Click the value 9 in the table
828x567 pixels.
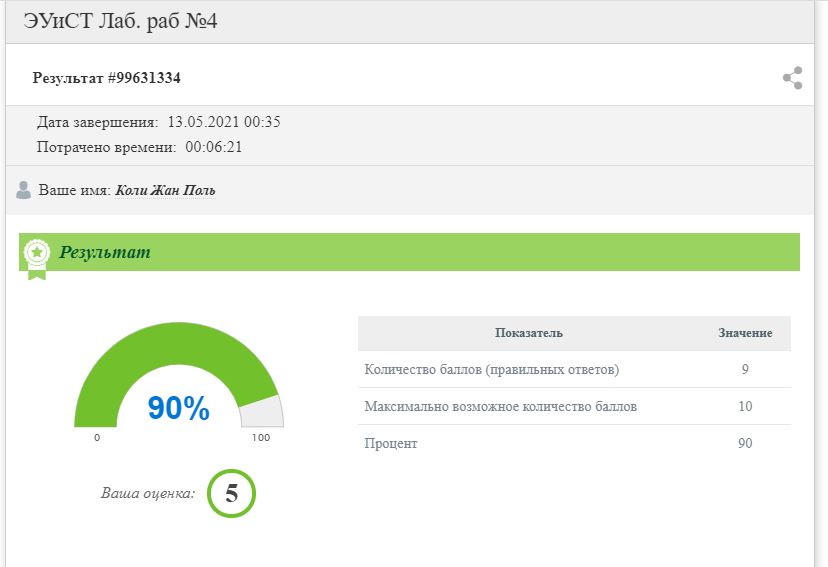tap(745, 369)
